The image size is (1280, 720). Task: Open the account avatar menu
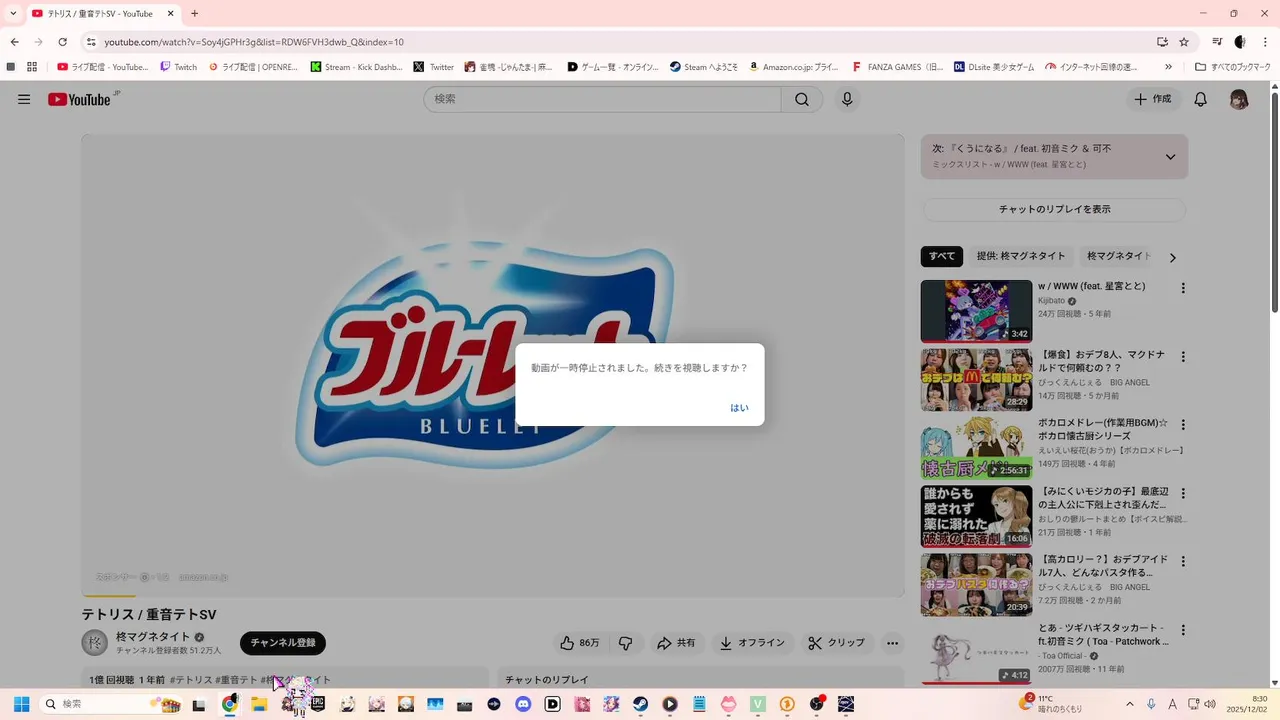[x=1239, y=99]
